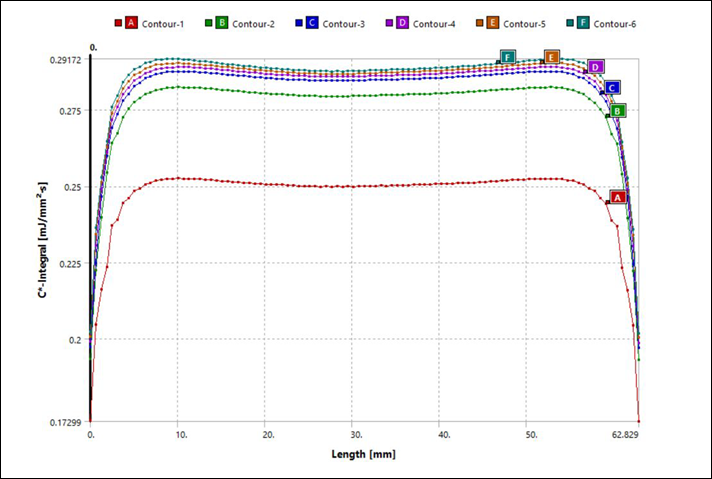
Task: Click curve tag B on the green curve
Action: click(x=618, y=111)
